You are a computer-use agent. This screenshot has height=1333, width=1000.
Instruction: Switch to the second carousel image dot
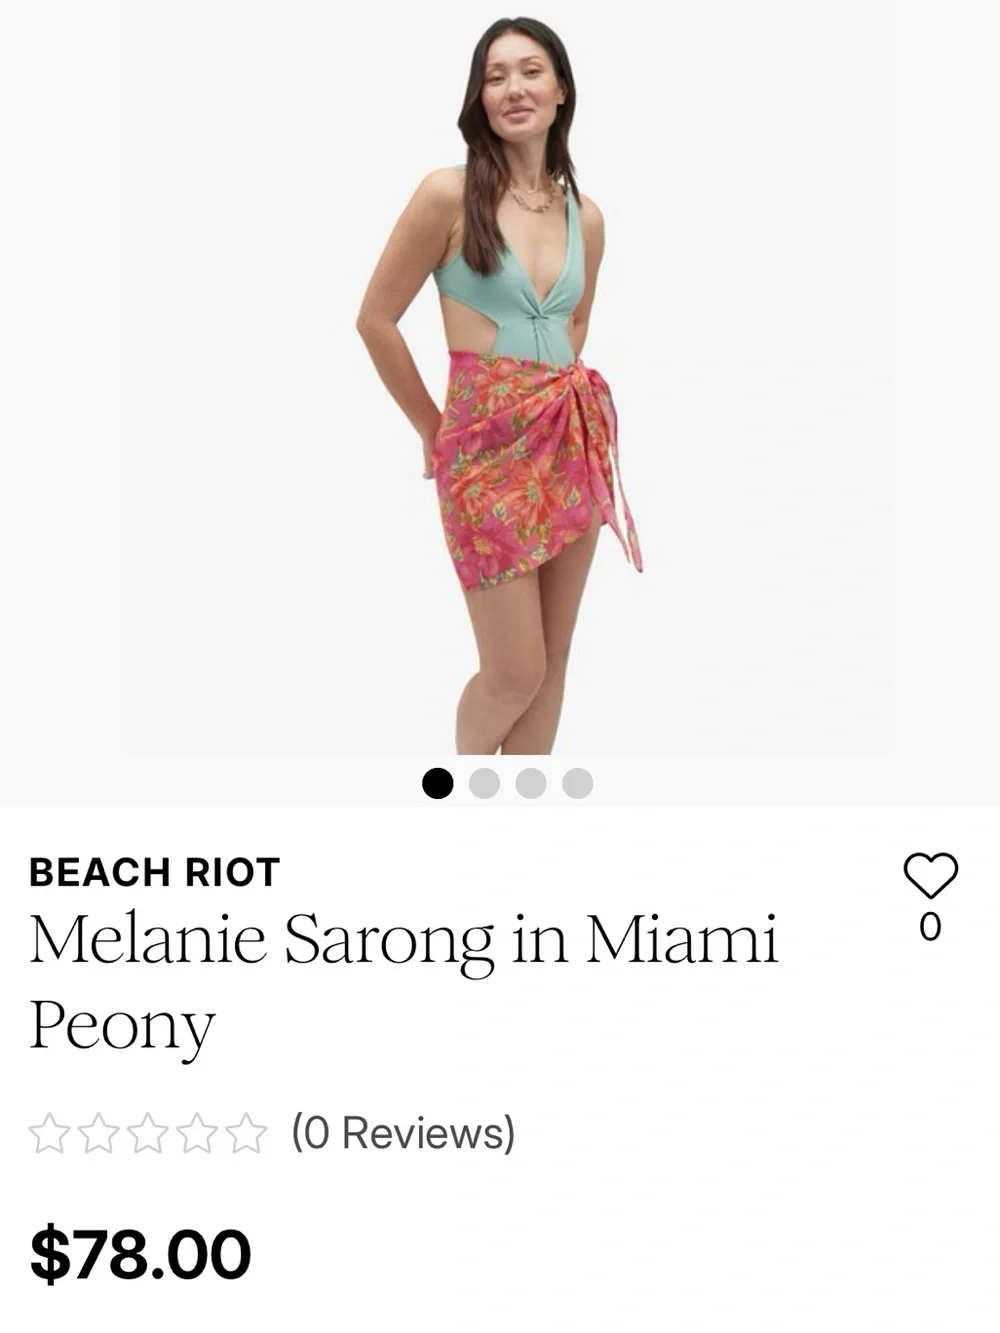coord(484,783)
